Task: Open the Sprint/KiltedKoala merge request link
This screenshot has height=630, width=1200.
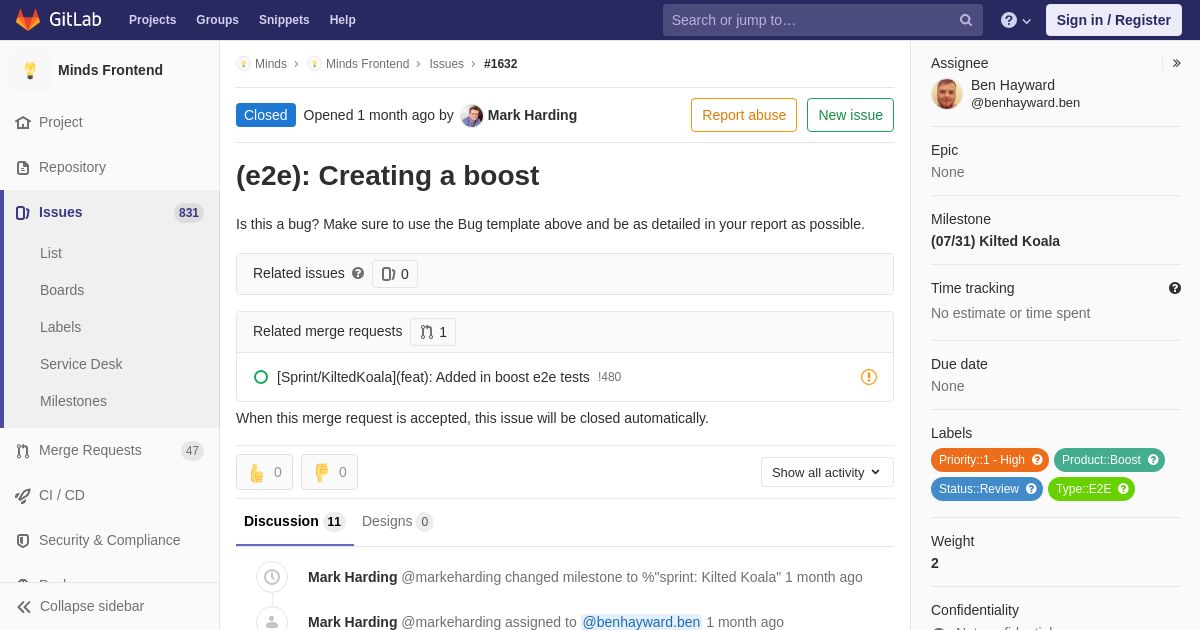Action: [433, 377]
